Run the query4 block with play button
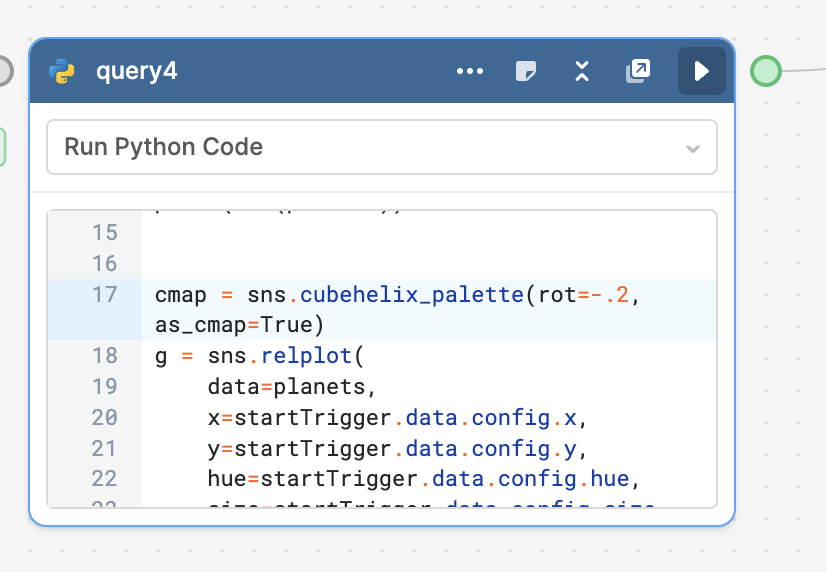The height and width of the screenshot is (572, 826). [702, 71]
